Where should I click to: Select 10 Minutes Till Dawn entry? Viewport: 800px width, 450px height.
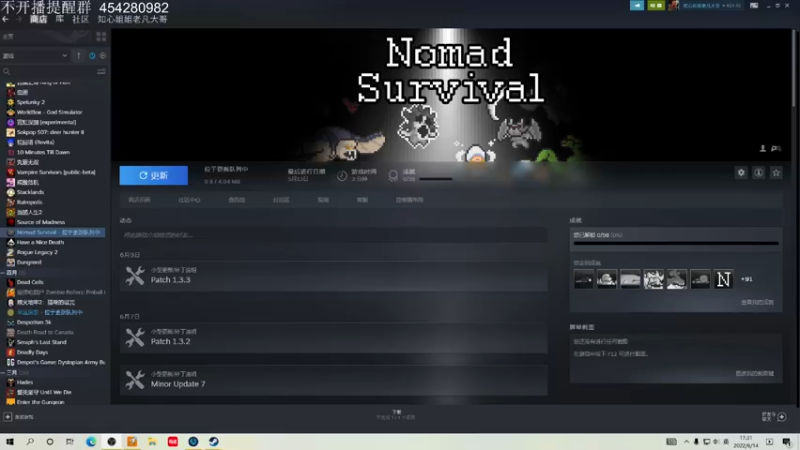pos(43,152)
